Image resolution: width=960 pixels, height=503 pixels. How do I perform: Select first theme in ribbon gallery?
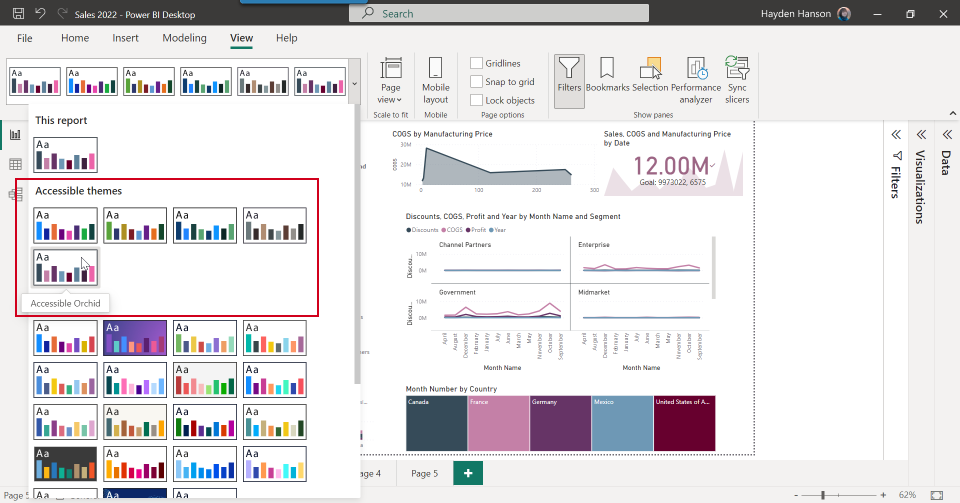(x=35, y=81)
